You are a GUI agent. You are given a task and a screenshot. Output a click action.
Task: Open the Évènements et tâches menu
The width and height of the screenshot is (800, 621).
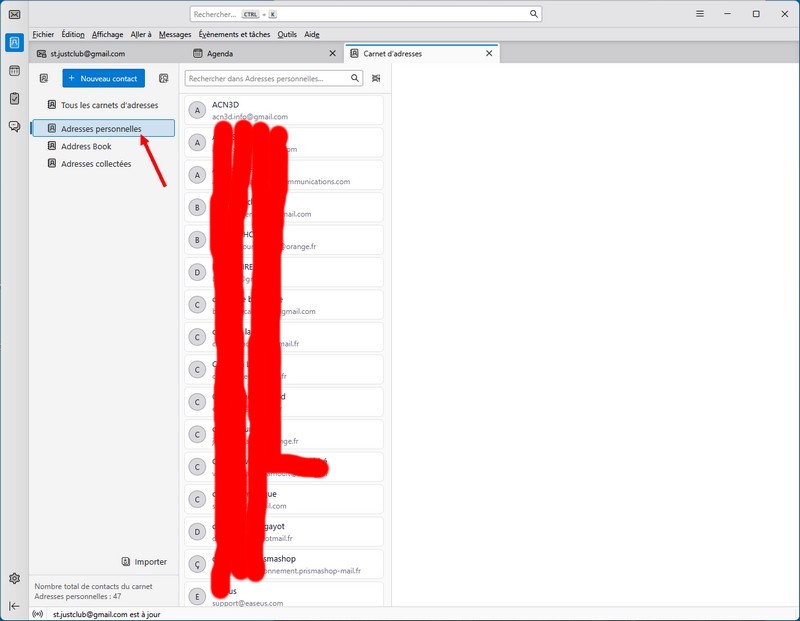pos(234,34)
